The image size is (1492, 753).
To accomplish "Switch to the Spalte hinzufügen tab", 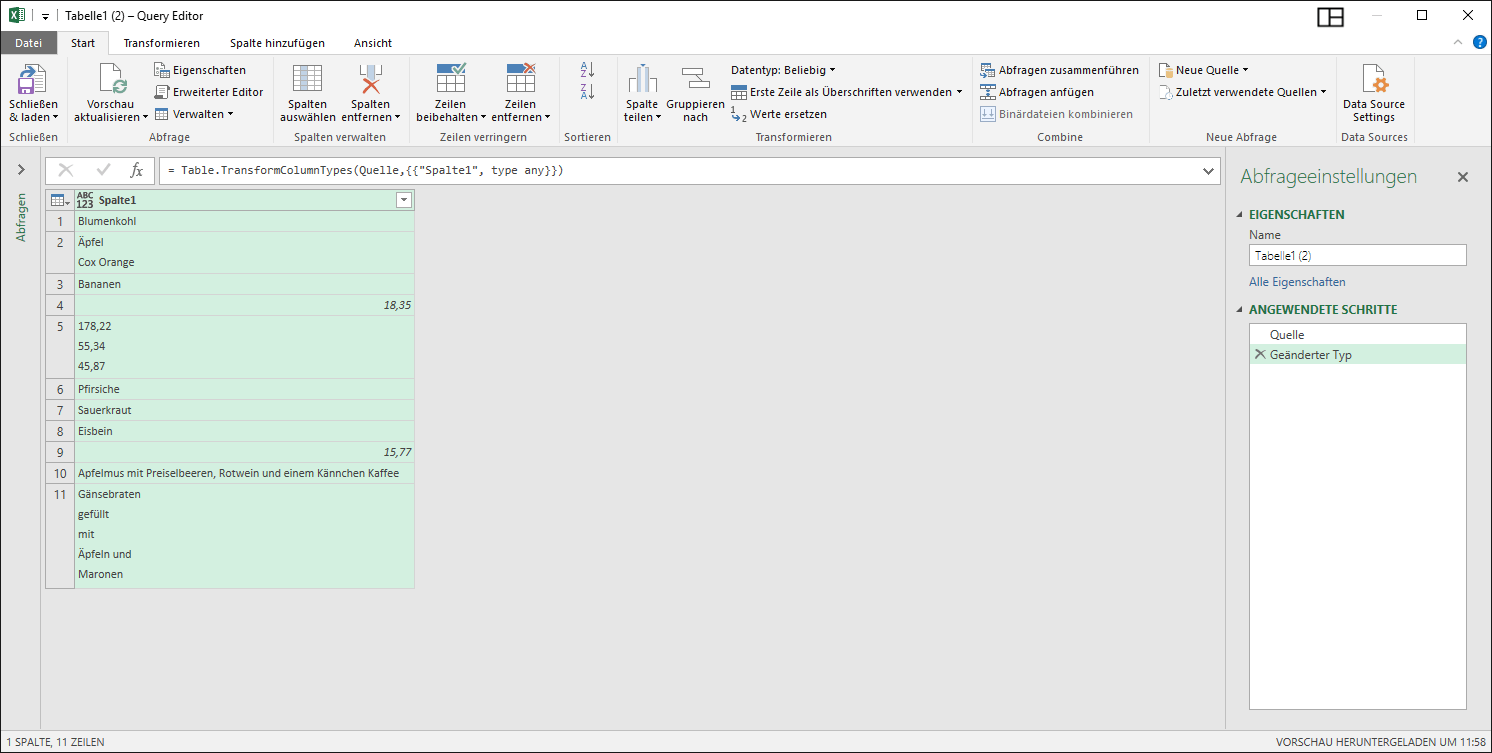I will click(277, 43).
